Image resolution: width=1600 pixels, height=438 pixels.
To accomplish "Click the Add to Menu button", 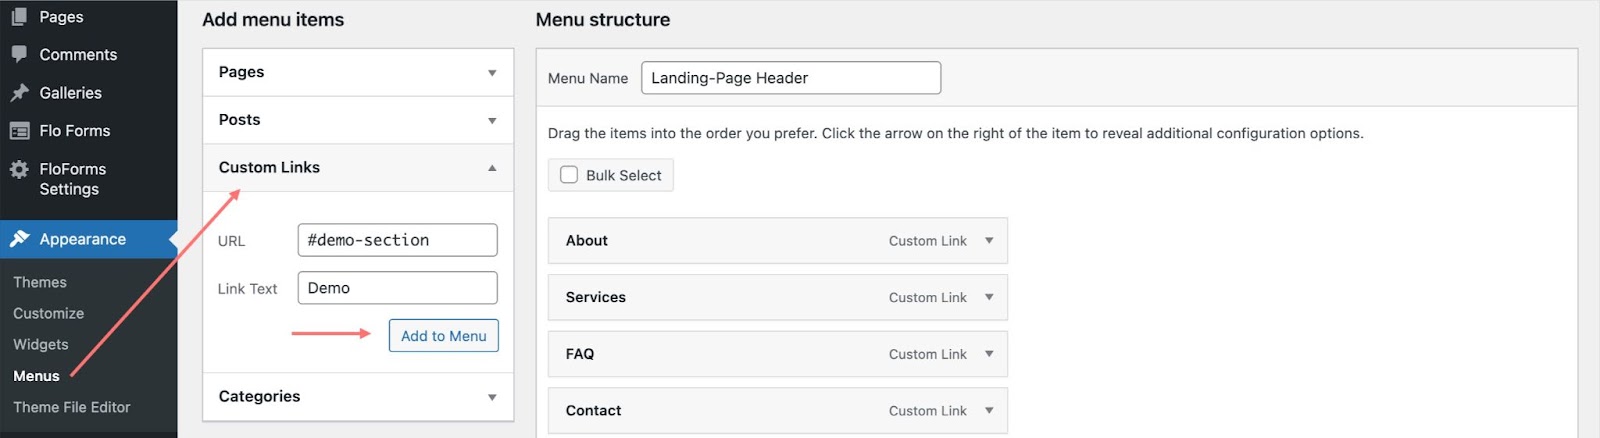I will (444, 336).
